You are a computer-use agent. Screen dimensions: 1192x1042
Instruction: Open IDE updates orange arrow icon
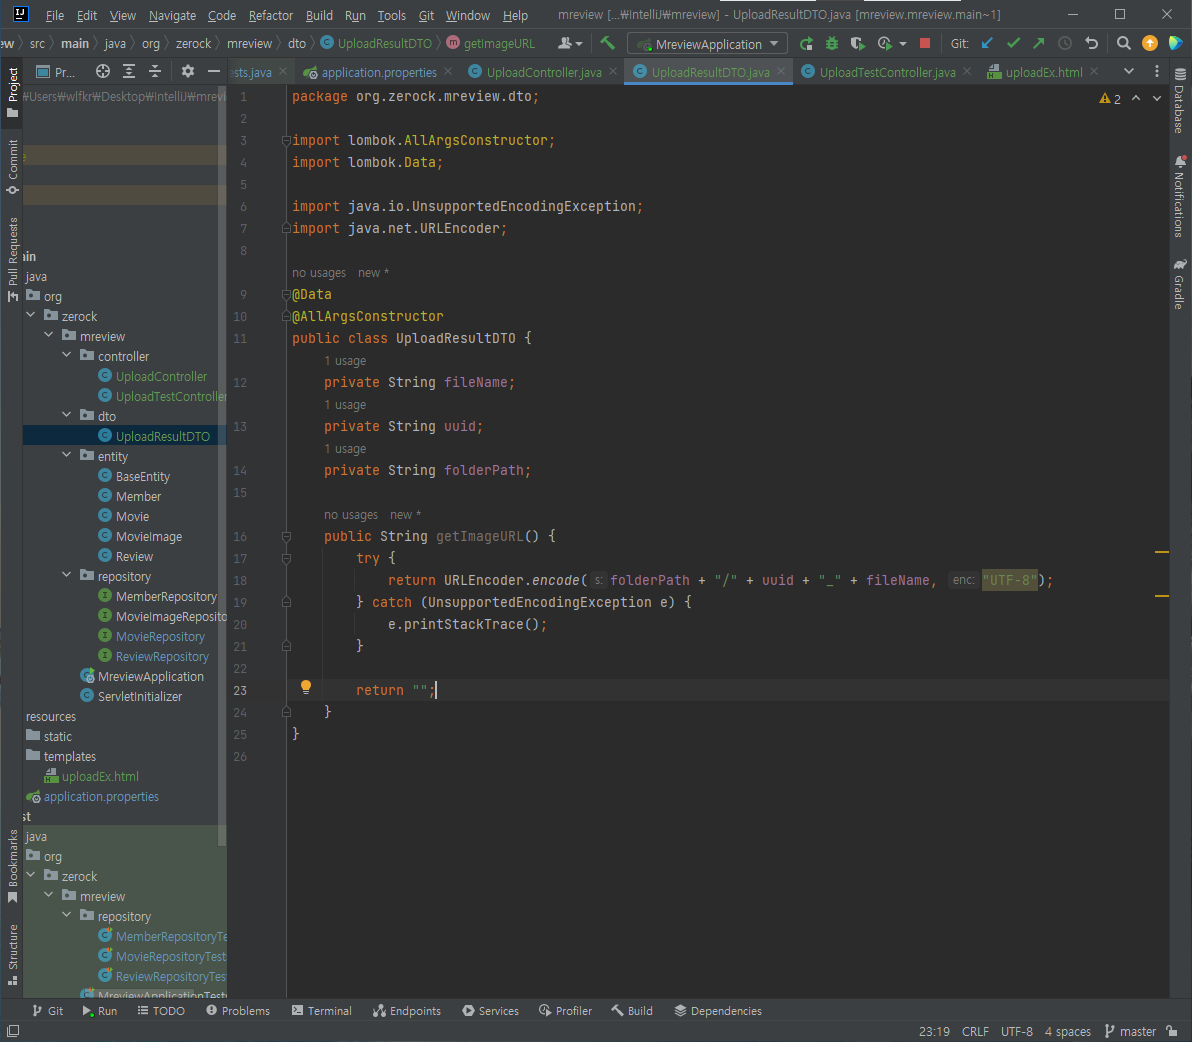[1149, 43]
